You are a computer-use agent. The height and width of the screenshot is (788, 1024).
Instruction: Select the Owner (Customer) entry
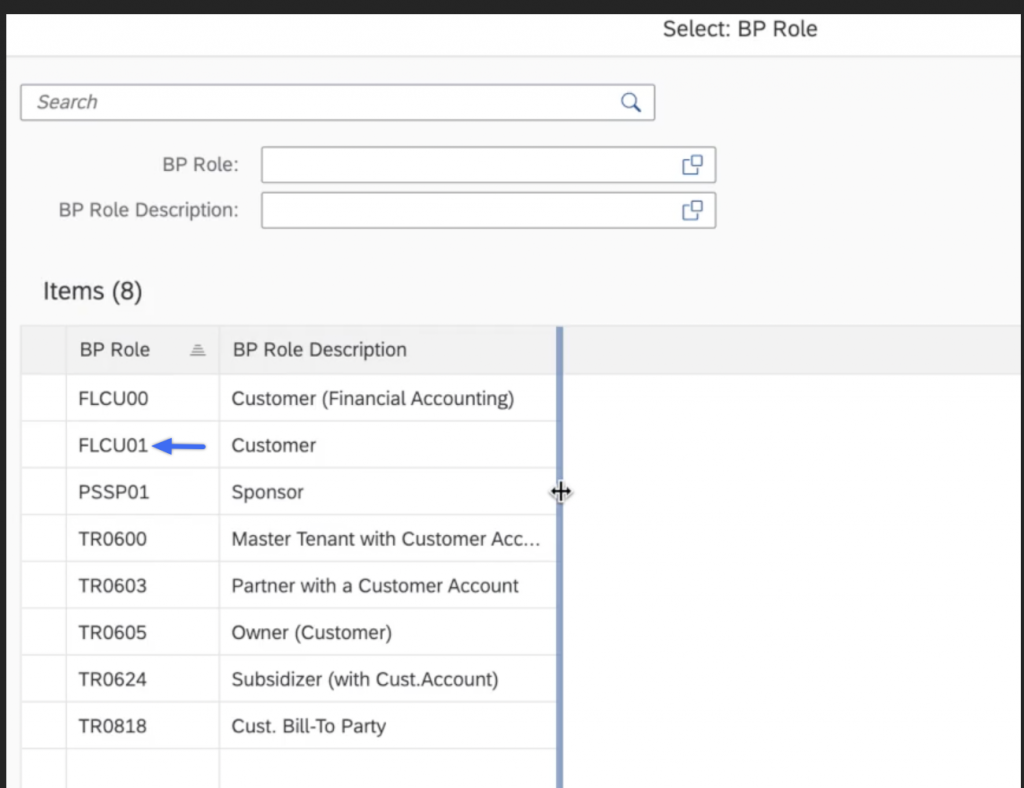(x=311, y=633)
